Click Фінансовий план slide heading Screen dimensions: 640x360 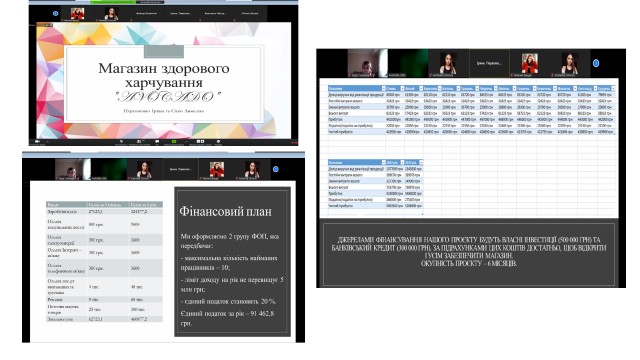(x=225, y=211)
